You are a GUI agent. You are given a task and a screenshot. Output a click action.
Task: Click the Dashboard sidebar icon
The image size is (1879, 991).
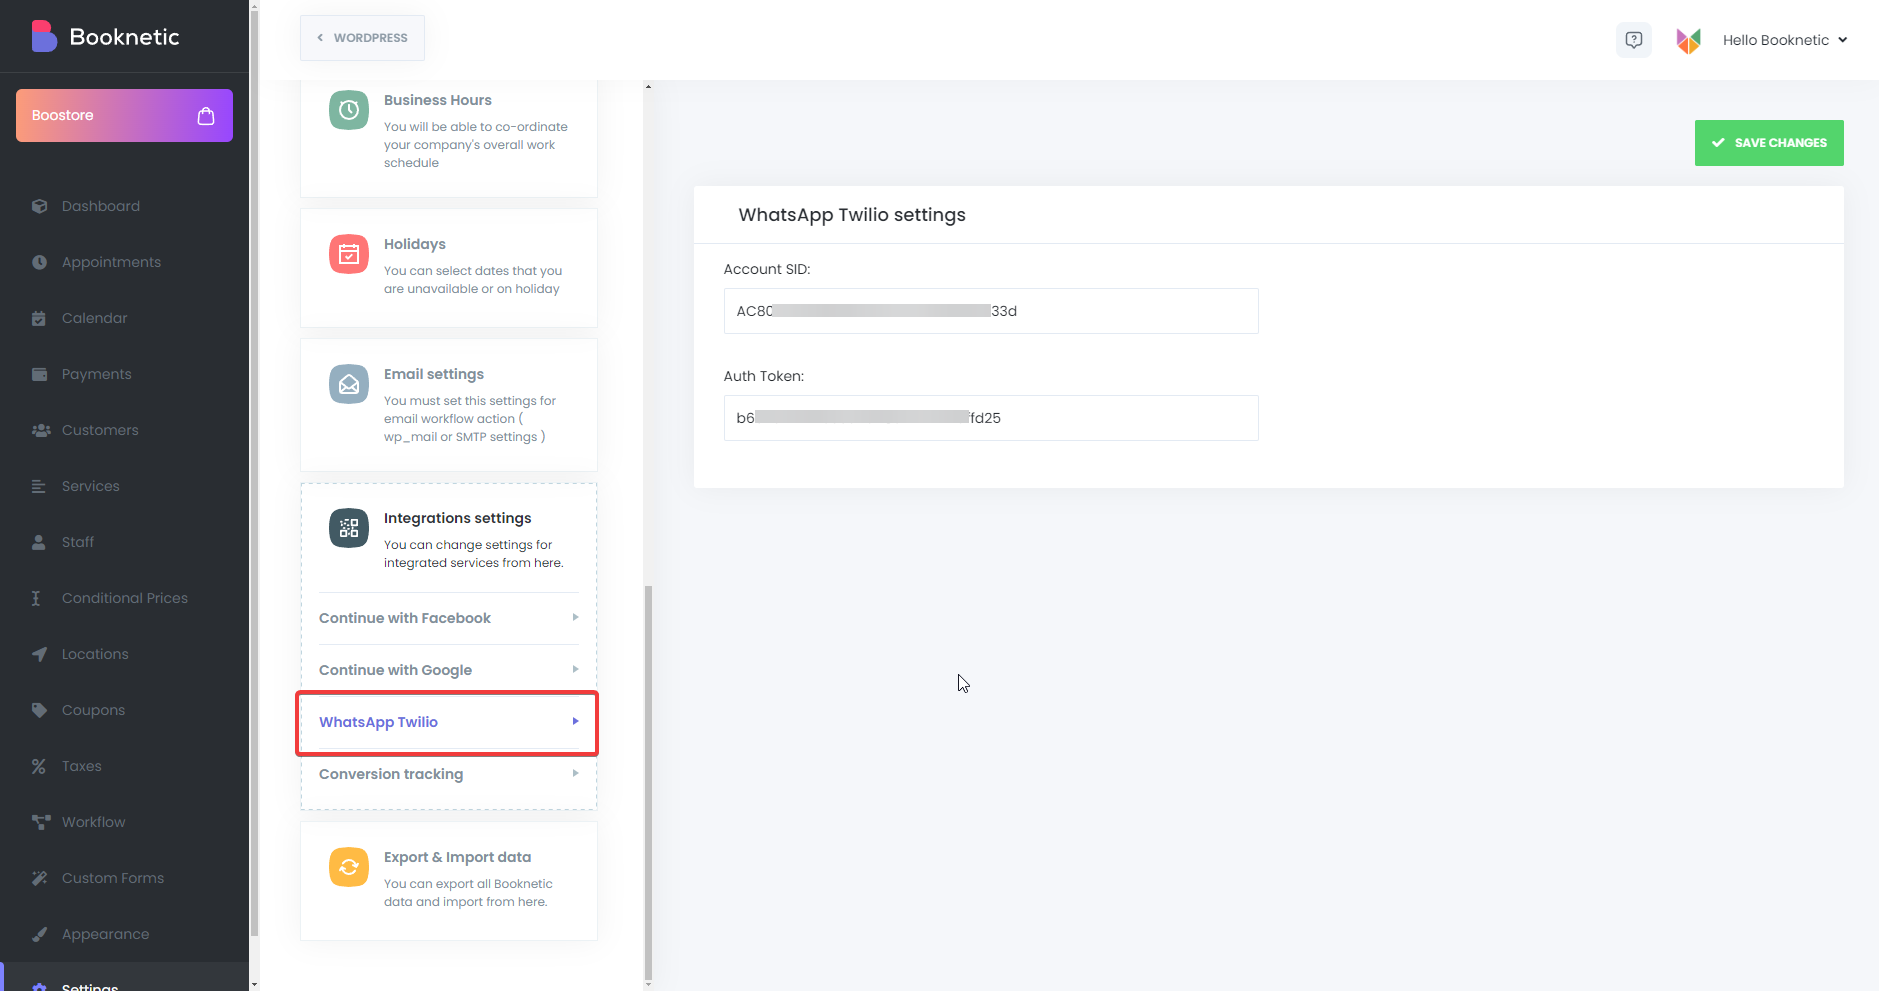click(39, 206)
